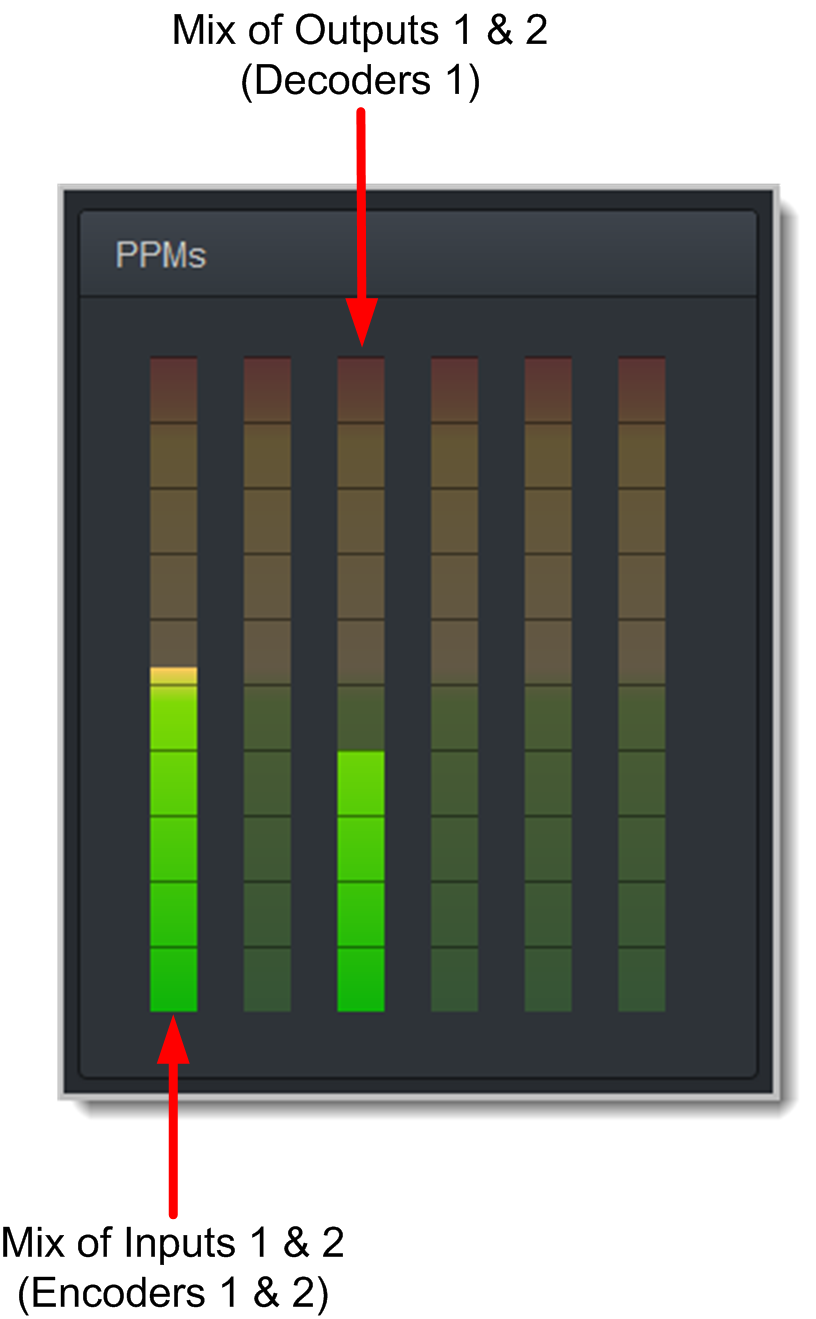Click the red clip segment atop sixth meter
The height and width of the screenshot is (1319, 816).
[641, 388]
